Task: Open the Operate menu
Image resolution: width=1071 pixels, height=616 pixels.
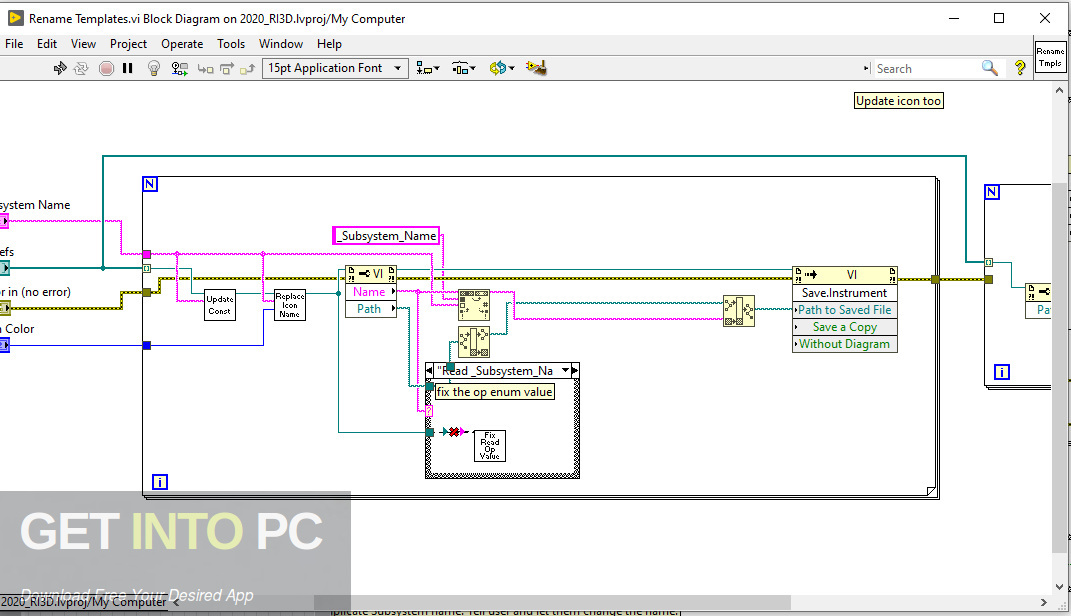Action: 182,44
